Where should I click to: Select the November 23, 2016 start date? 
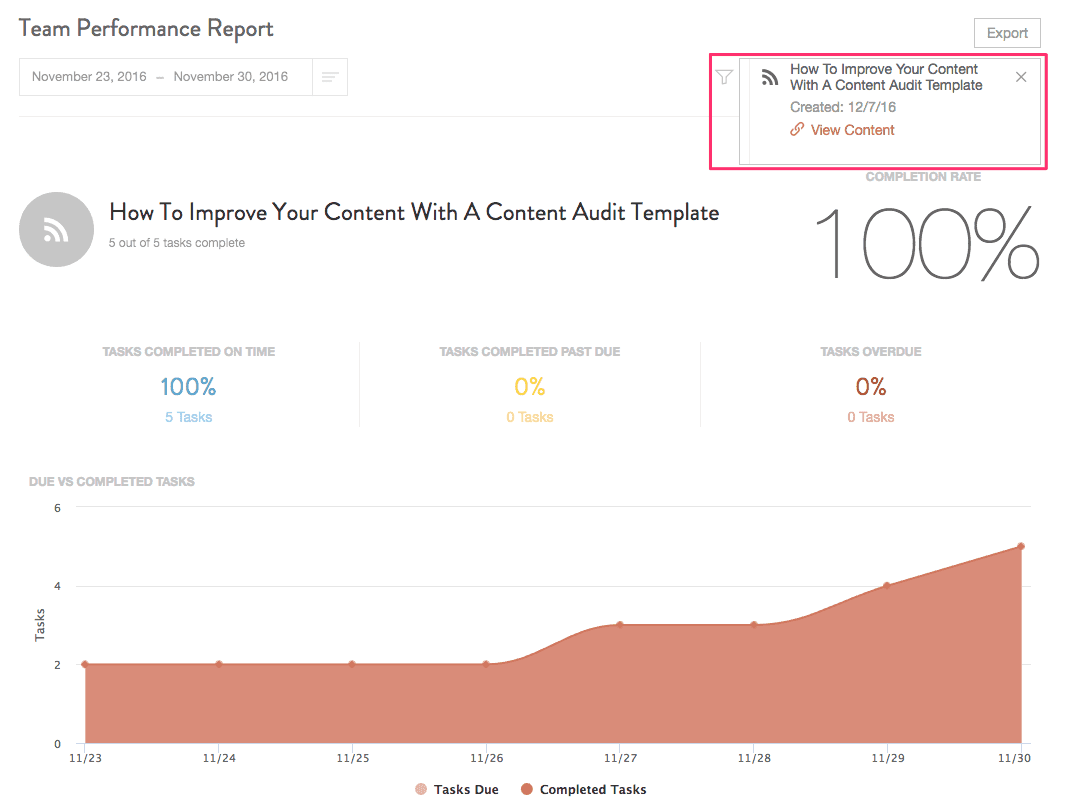(89, 77)
